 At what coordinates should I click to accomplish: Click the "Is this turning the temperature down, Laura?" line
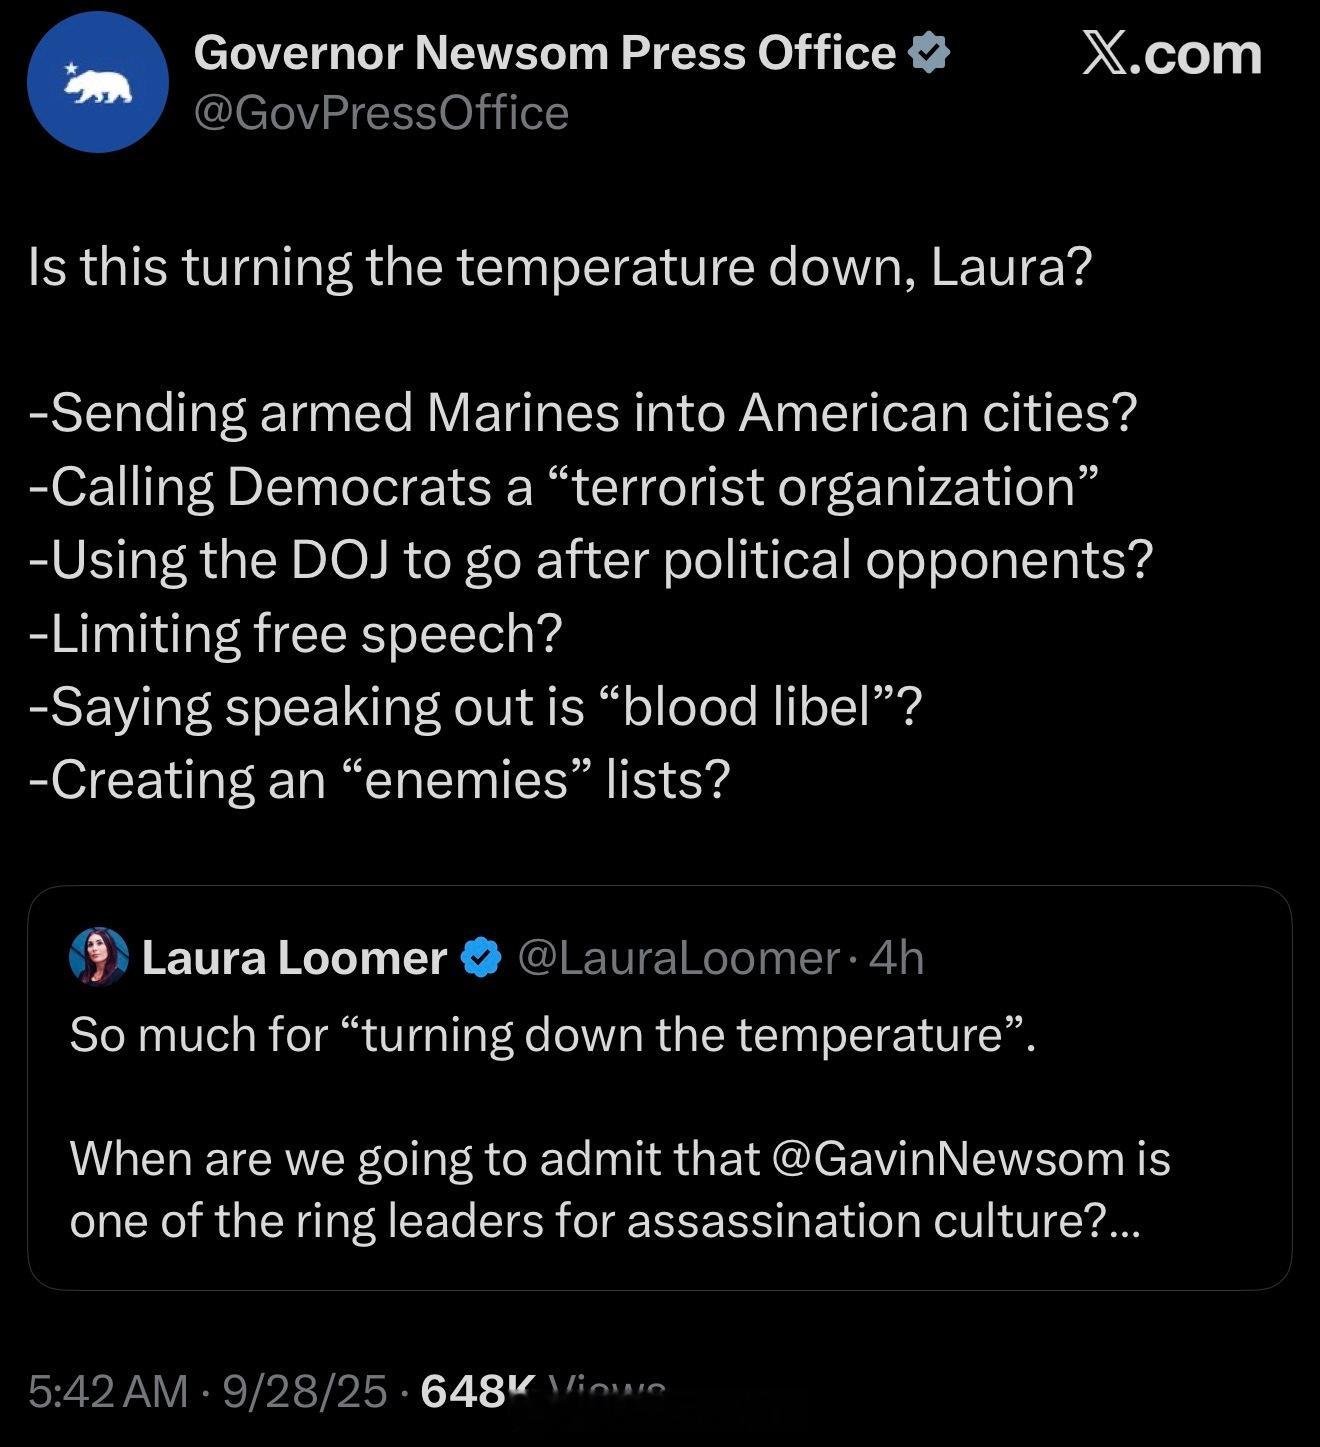[559, 267]
